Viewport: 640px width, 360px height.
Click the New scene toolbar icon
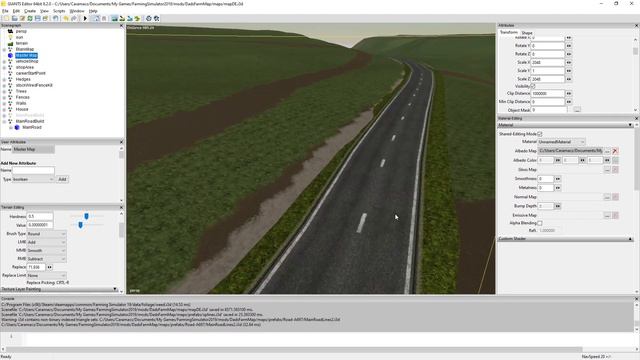pyautogui.click(x=7, y=18)
